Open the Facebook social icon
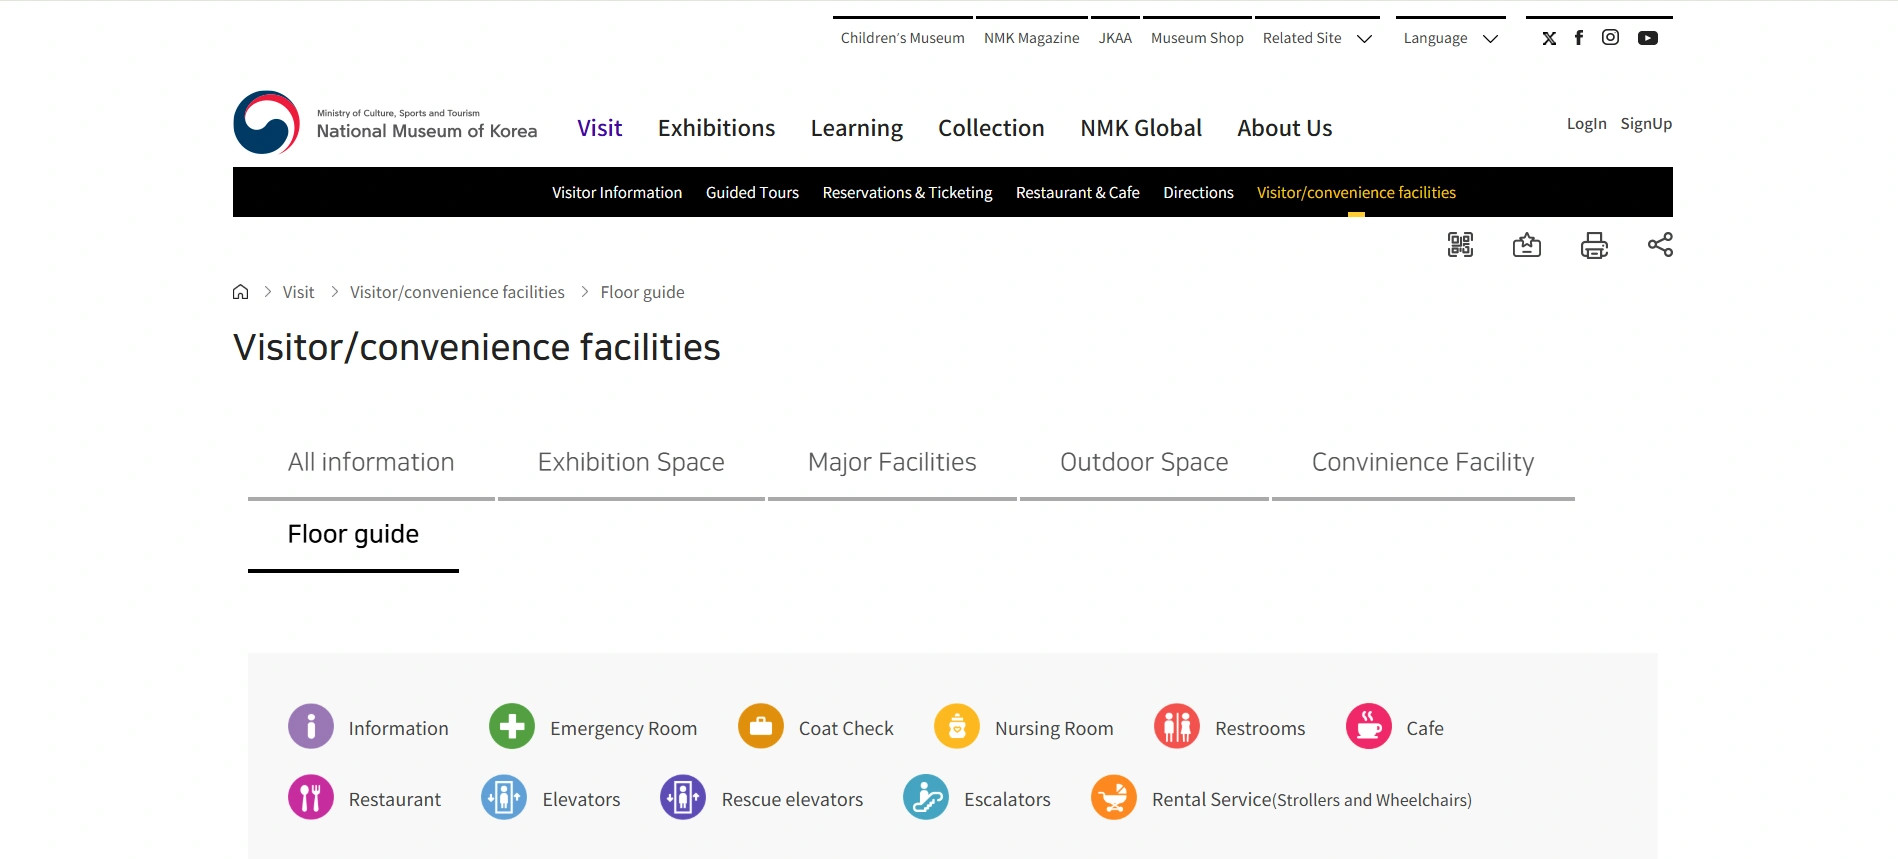1898x859 pixels. point(1579,38)
